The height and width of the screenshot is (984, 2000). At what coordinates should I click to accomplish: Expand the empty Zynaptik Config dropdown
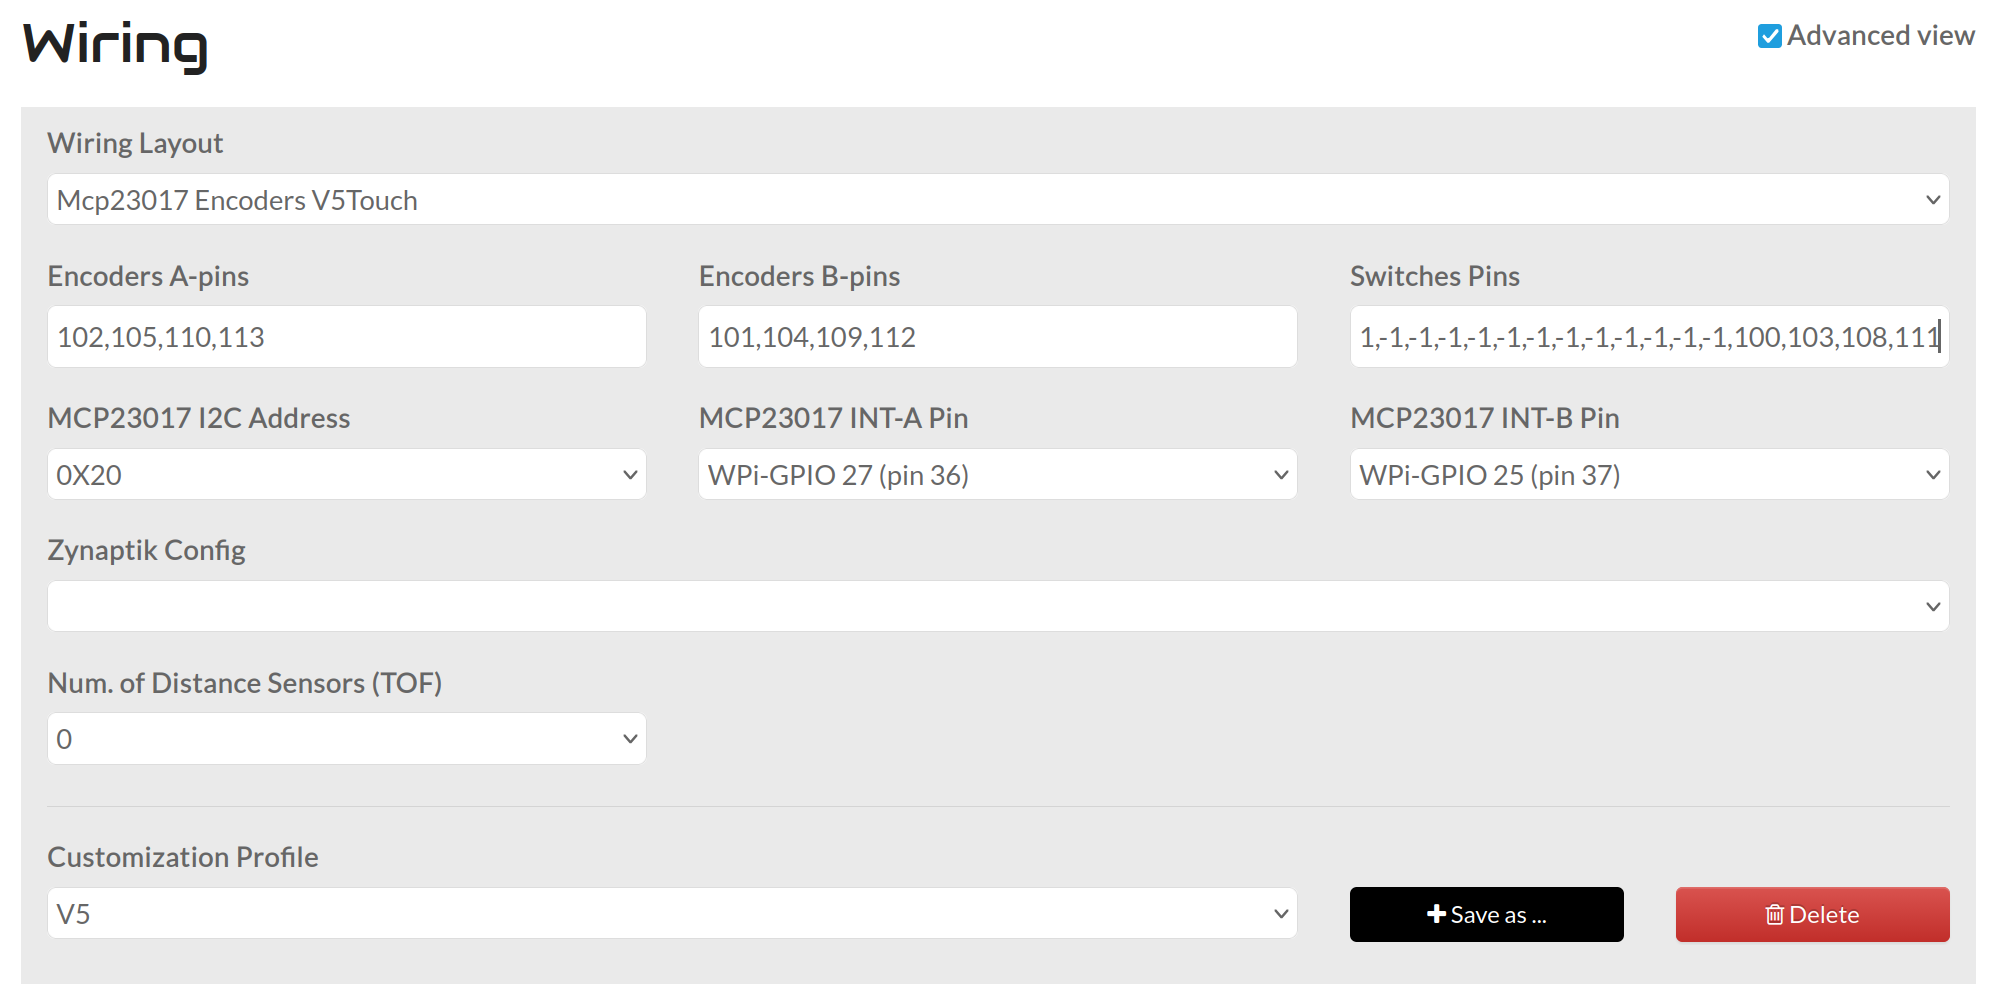tap(997, 607)
